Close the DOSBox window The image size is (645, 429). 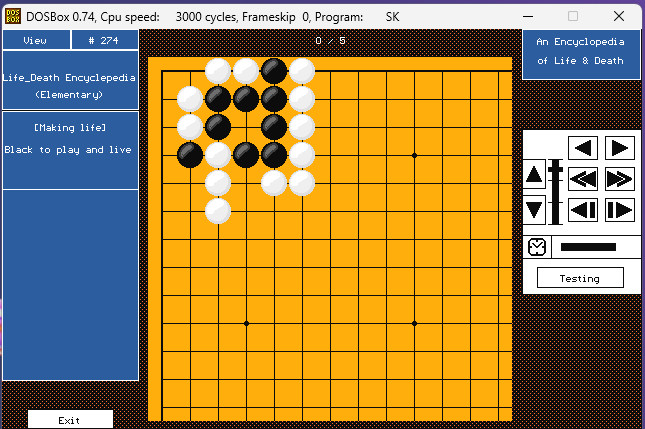619,16
